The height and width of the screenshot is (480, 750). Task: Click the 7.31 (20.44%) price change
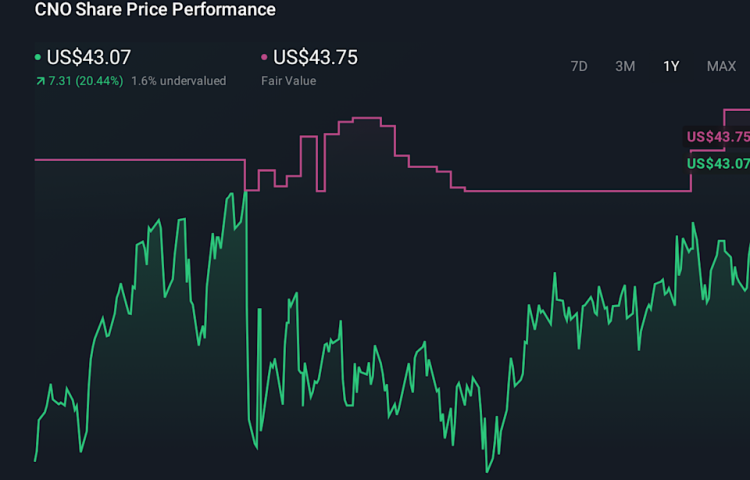pyautogui.click(x=85, y=81)
